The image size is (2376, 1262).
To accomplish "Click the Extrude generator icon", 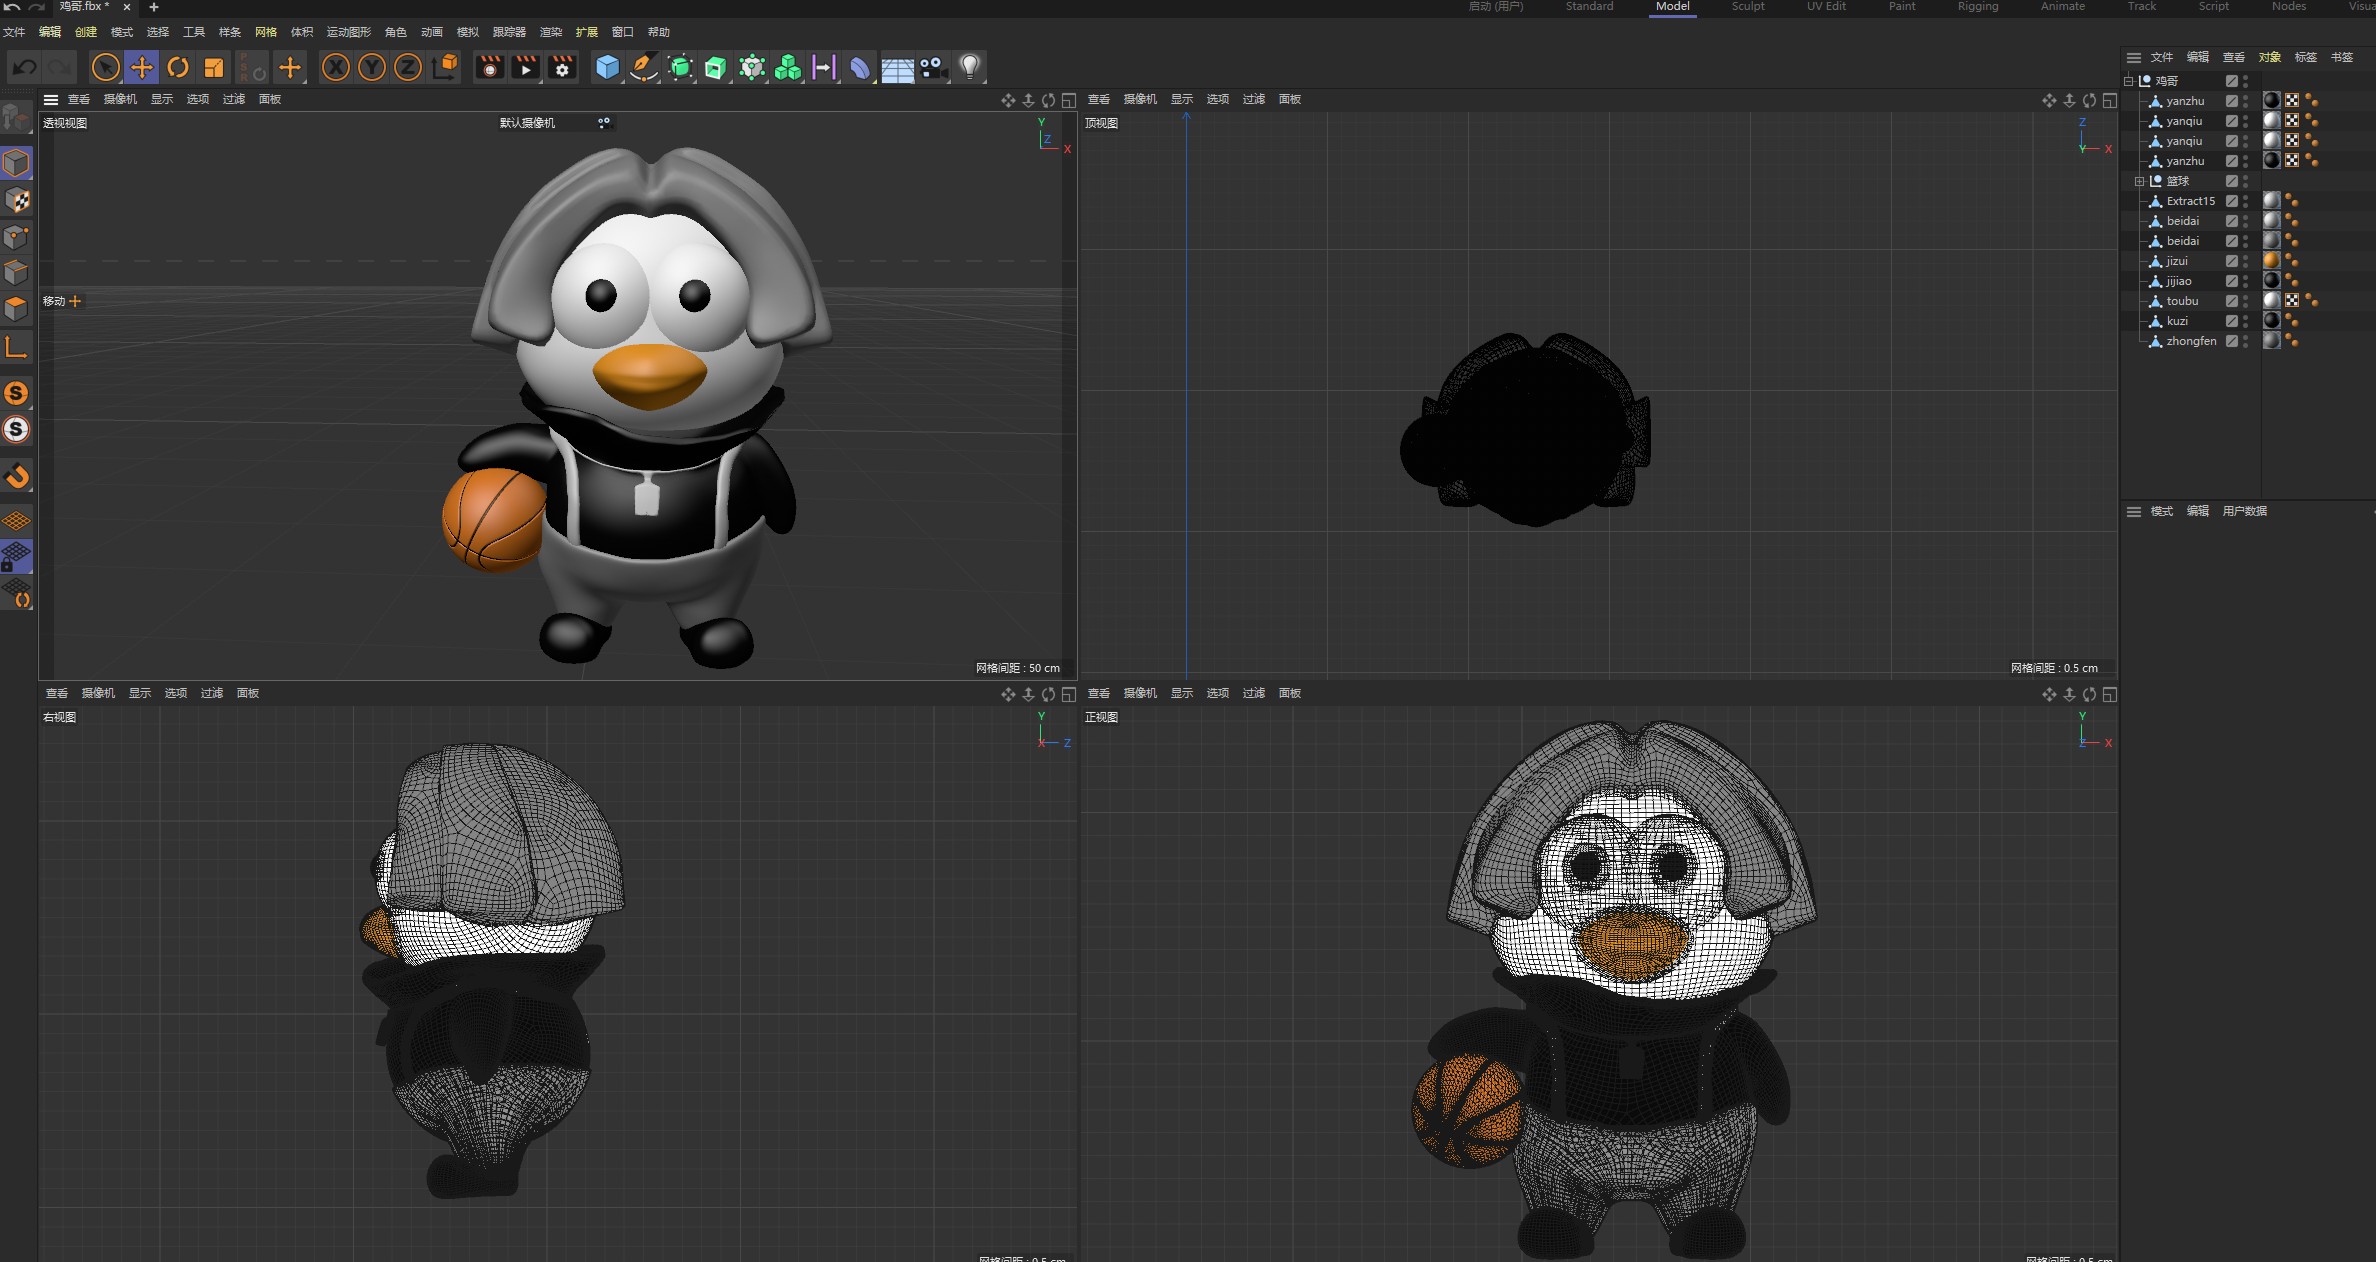I will tap(716, 67).
